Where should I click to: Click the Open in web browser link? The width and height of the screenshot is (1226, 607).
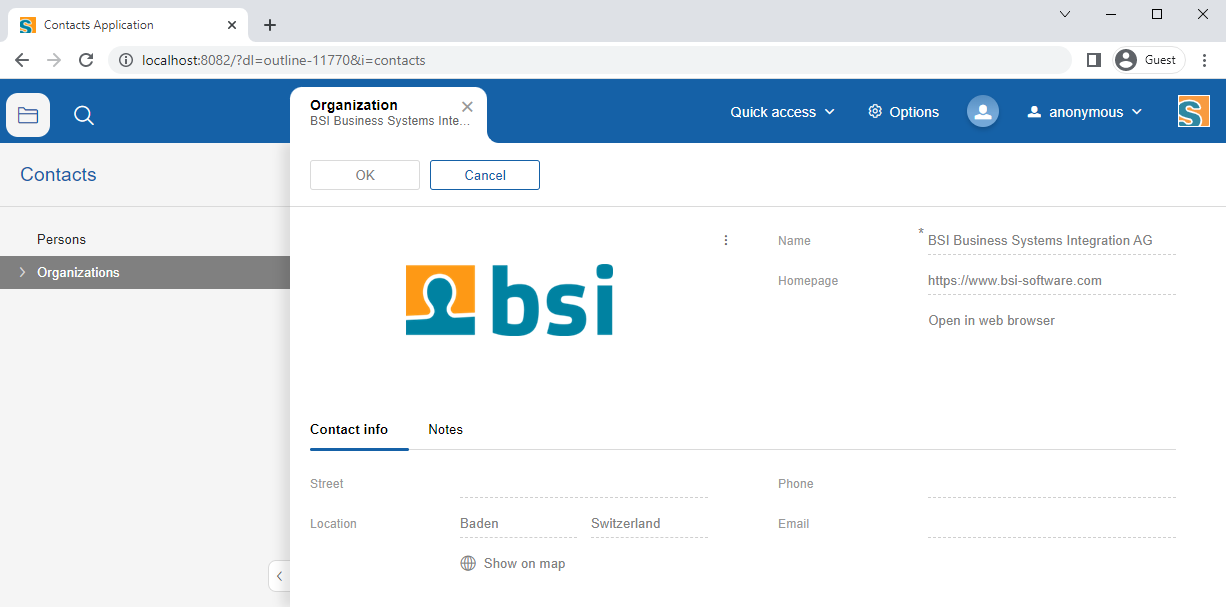click(x=991, y=321)
